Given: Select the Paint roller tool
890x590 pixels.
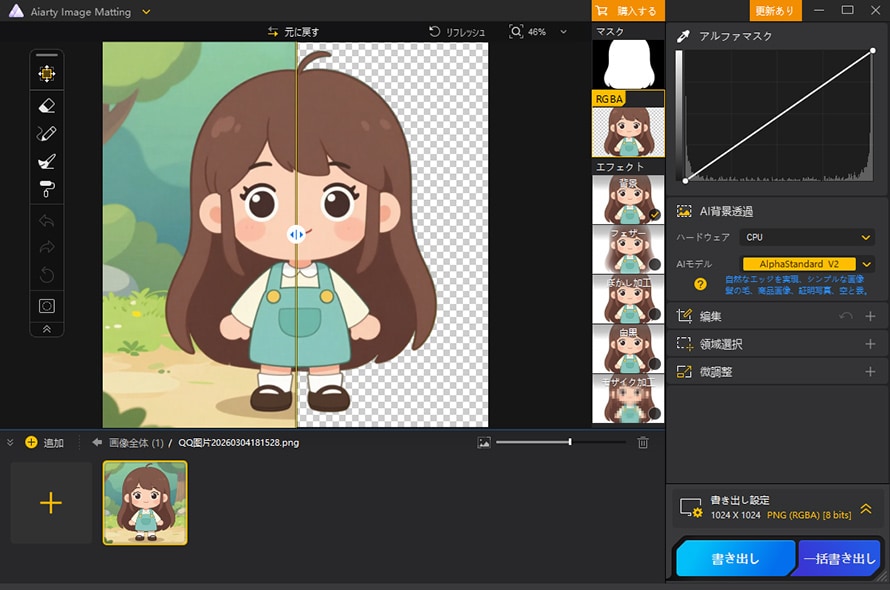Looking at the screenshot, I should [46, 186].
